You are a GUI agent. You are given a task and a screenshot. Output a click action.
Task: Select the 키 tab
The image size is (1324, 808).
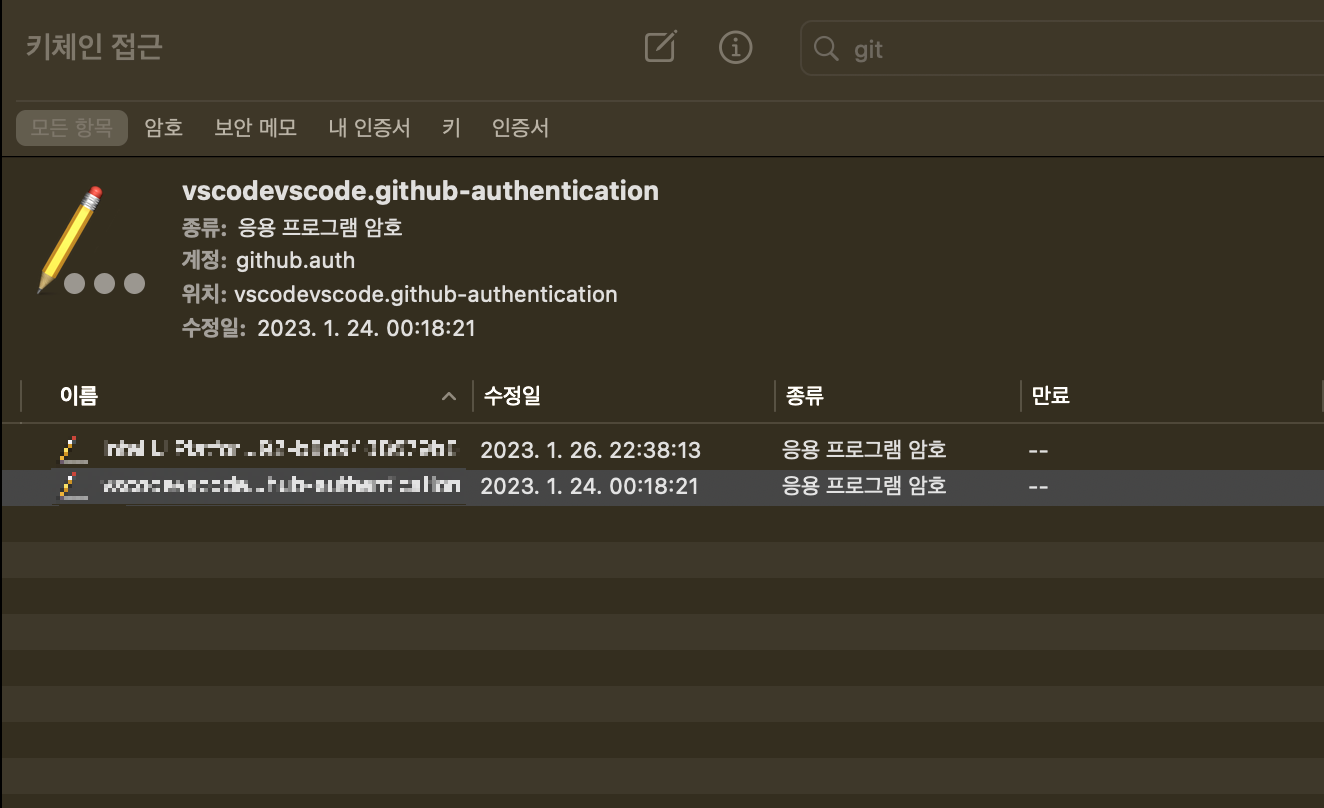pyautogui.click(x=451, y=128)
